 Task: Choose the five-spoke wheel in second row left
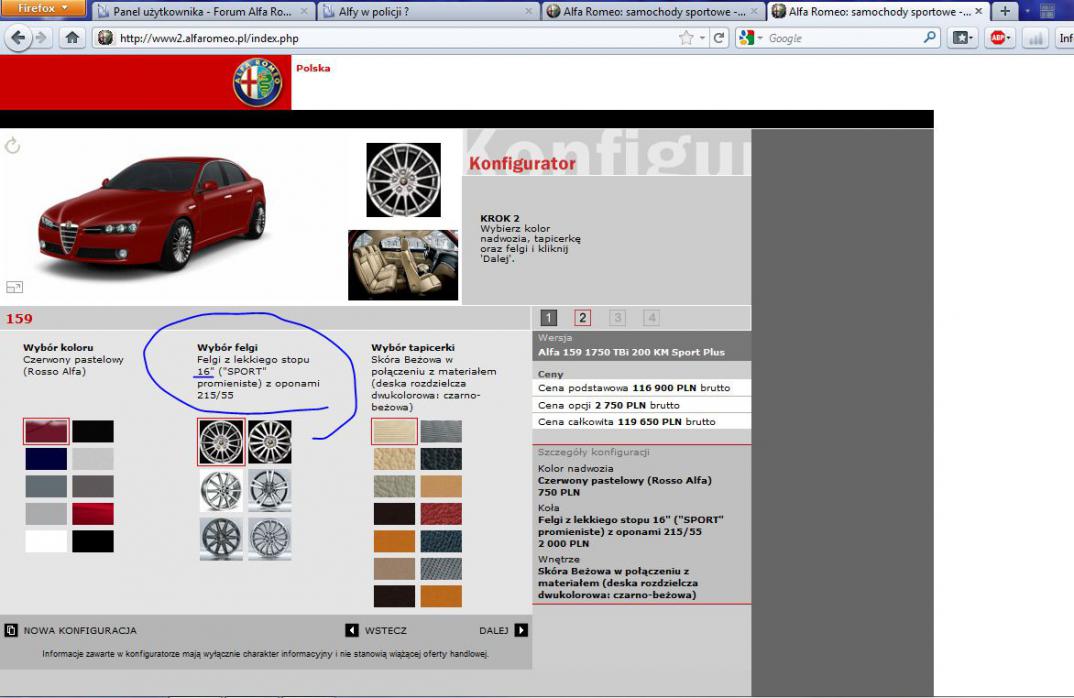(x=221, y=490)
